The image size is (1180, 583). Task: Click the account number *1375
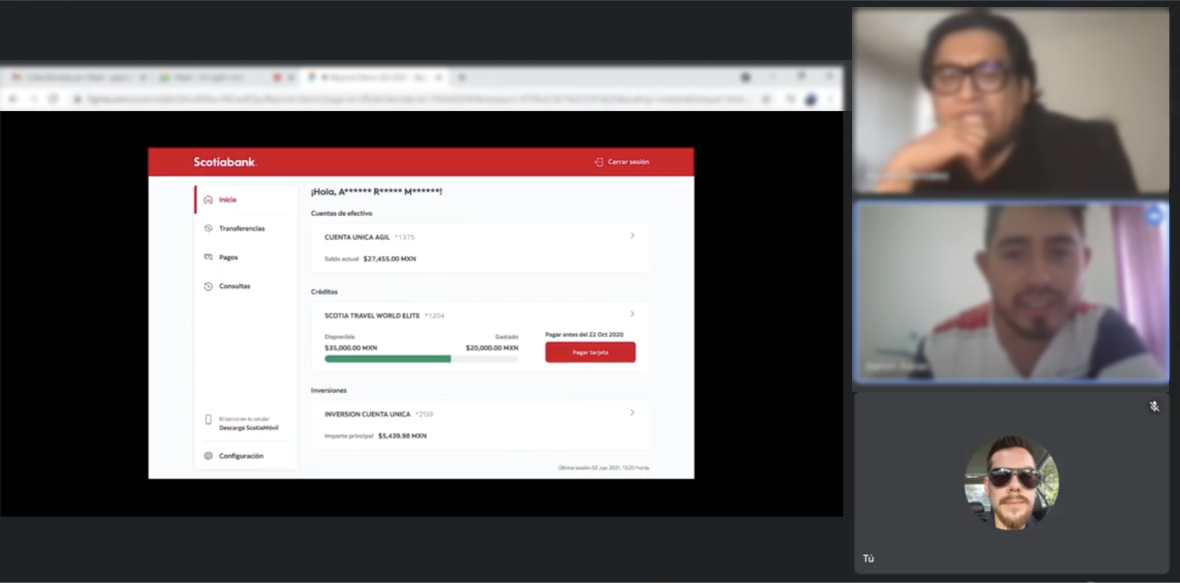(405, 237)
